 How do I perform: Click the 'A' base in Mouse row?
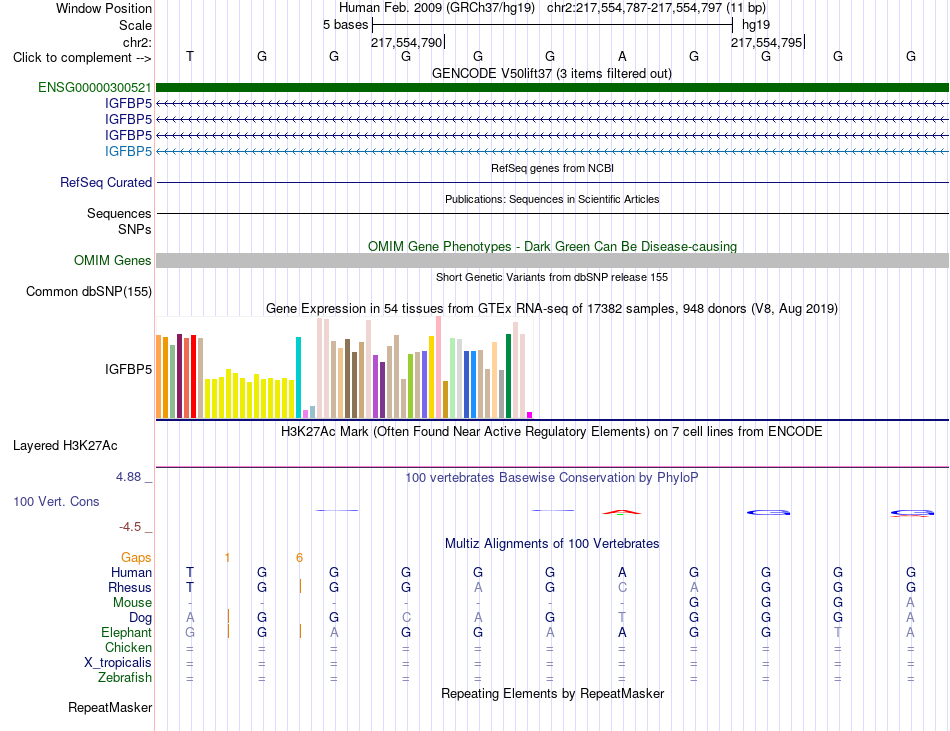tap(910, 603)
